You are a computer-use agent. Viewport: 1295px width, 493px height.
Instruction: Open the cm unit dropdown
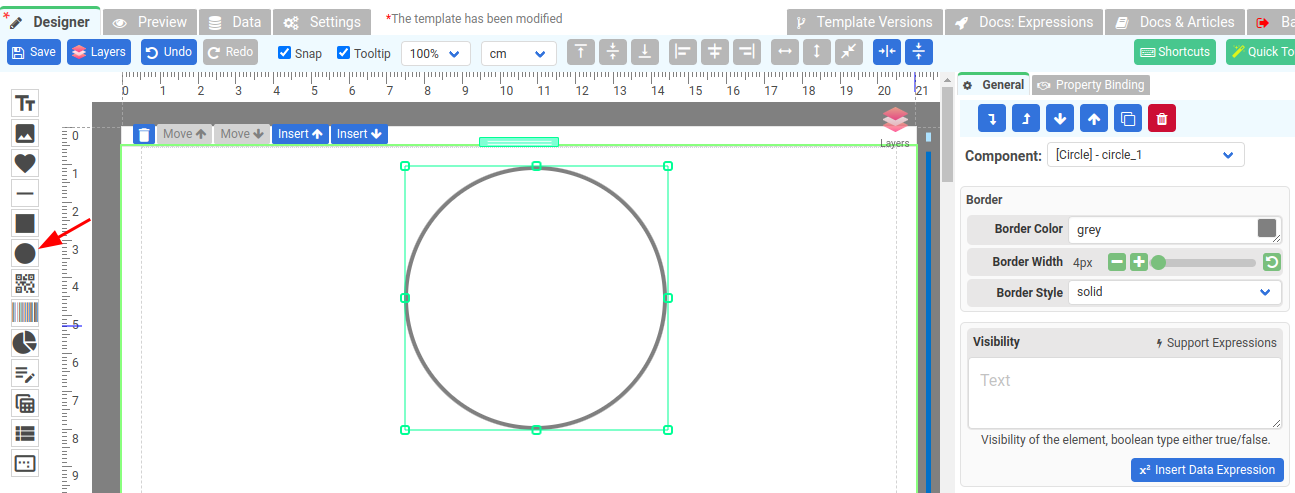pyautogui.click(x=518, y=53)
